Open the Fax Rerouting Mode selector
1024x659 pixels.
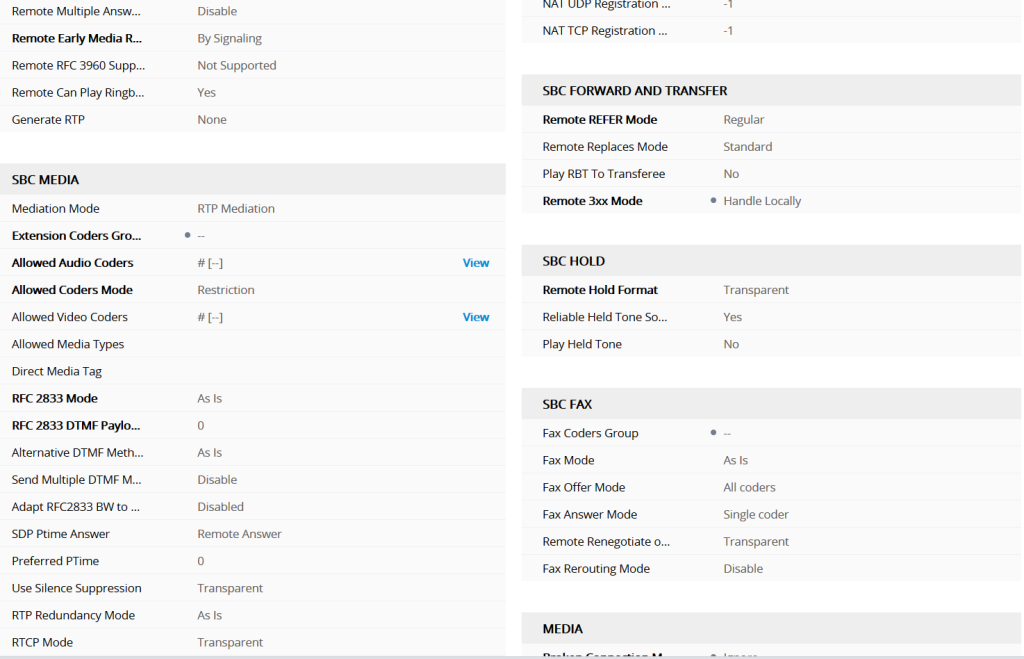click(745, 568)
